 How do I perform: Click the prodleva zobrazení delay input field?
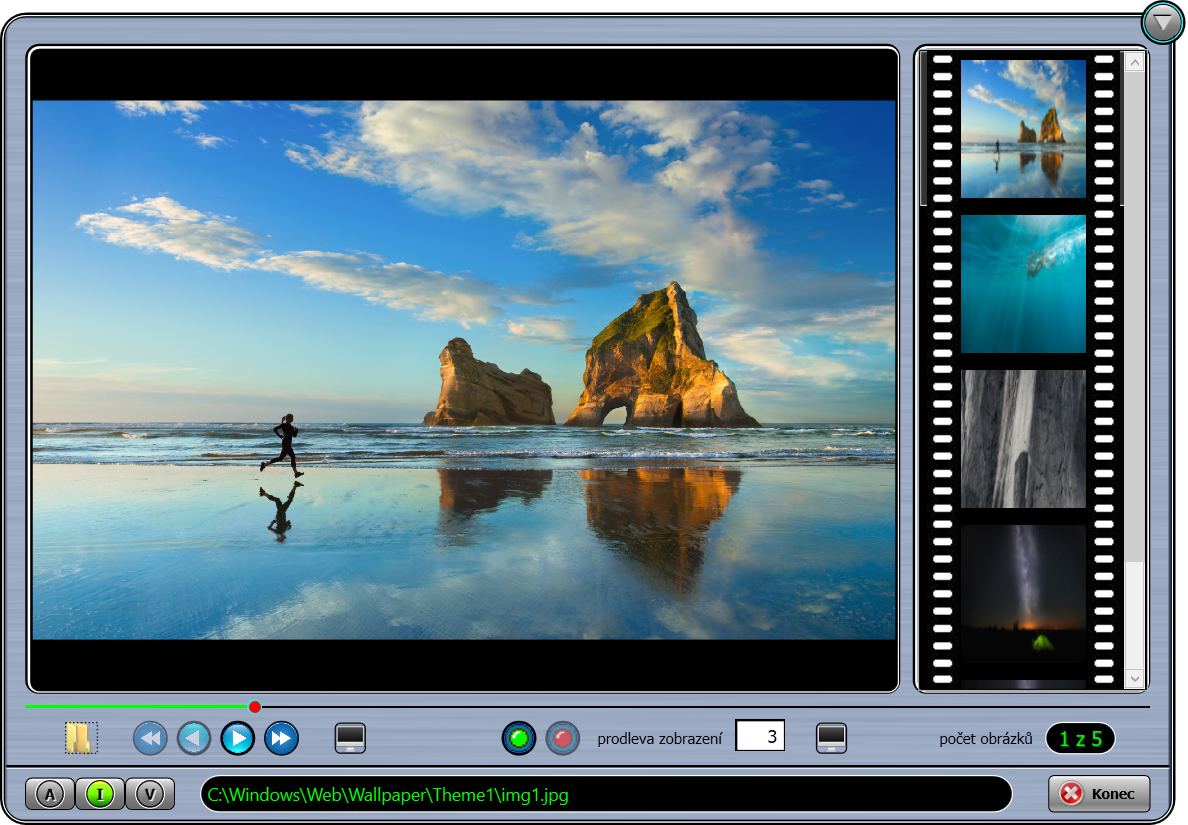(x=760, y=737)
